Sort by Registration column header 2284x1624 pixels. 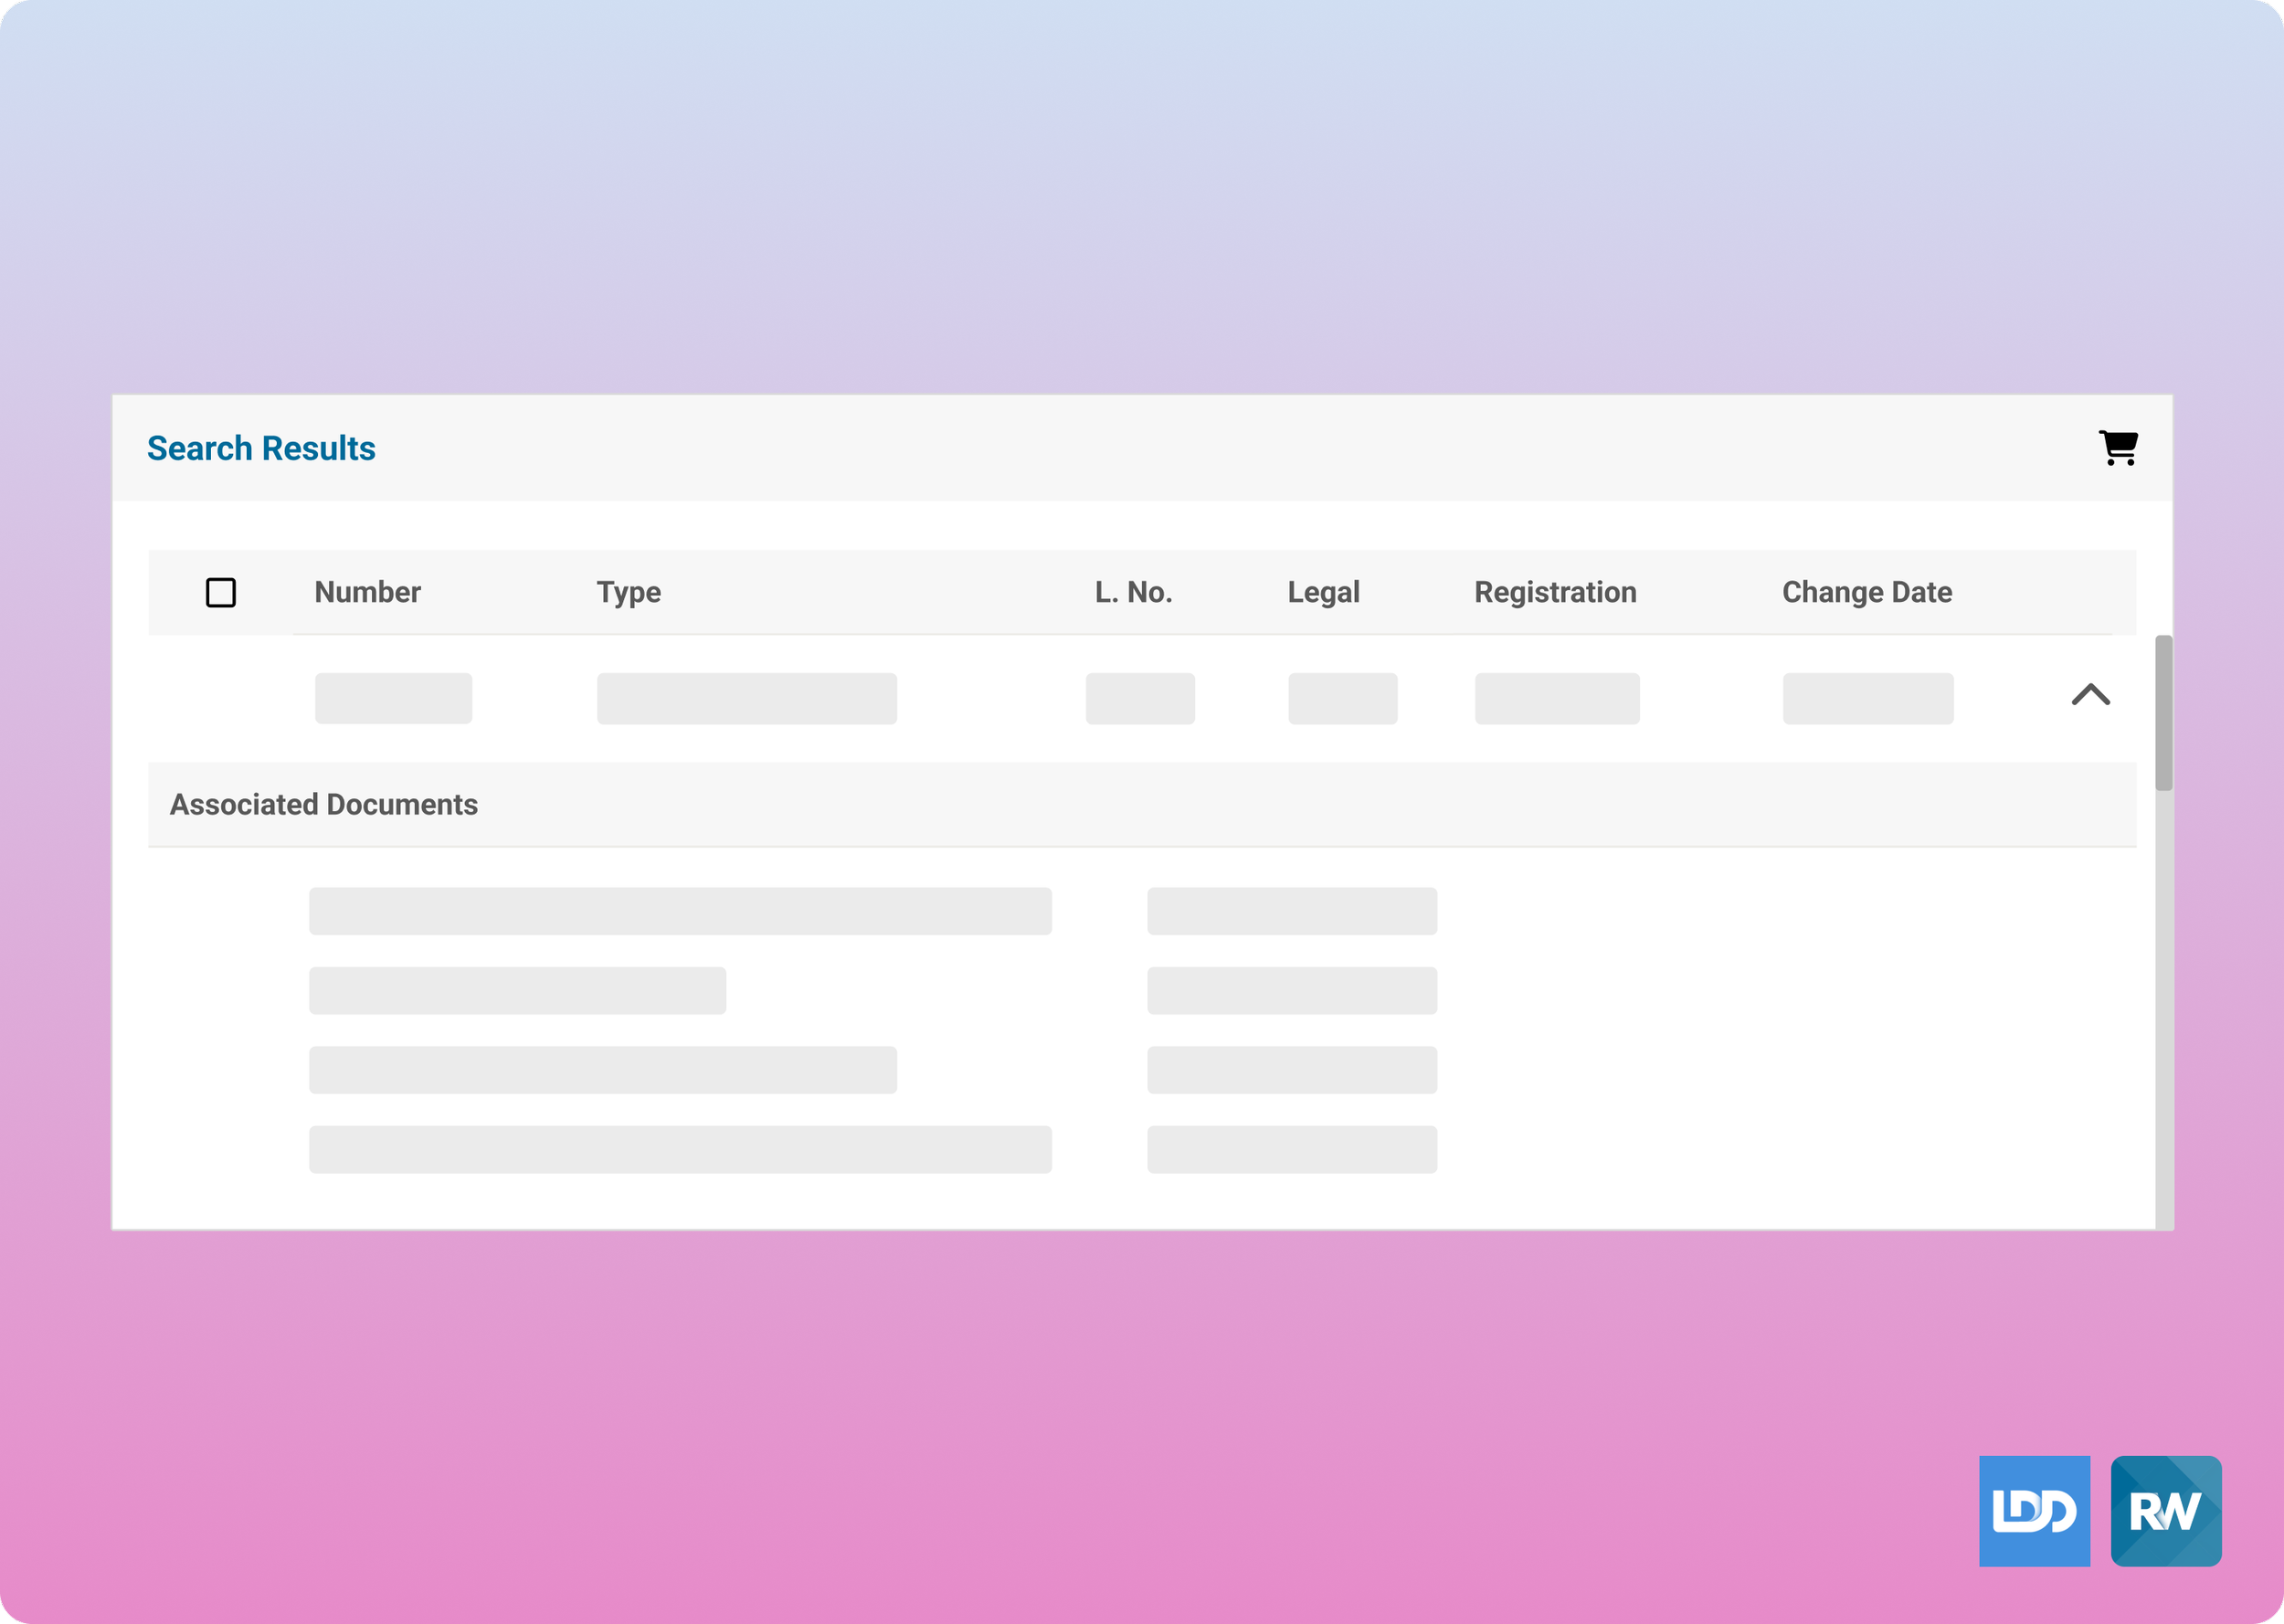pyautogui.click(x=1554, y=592)
